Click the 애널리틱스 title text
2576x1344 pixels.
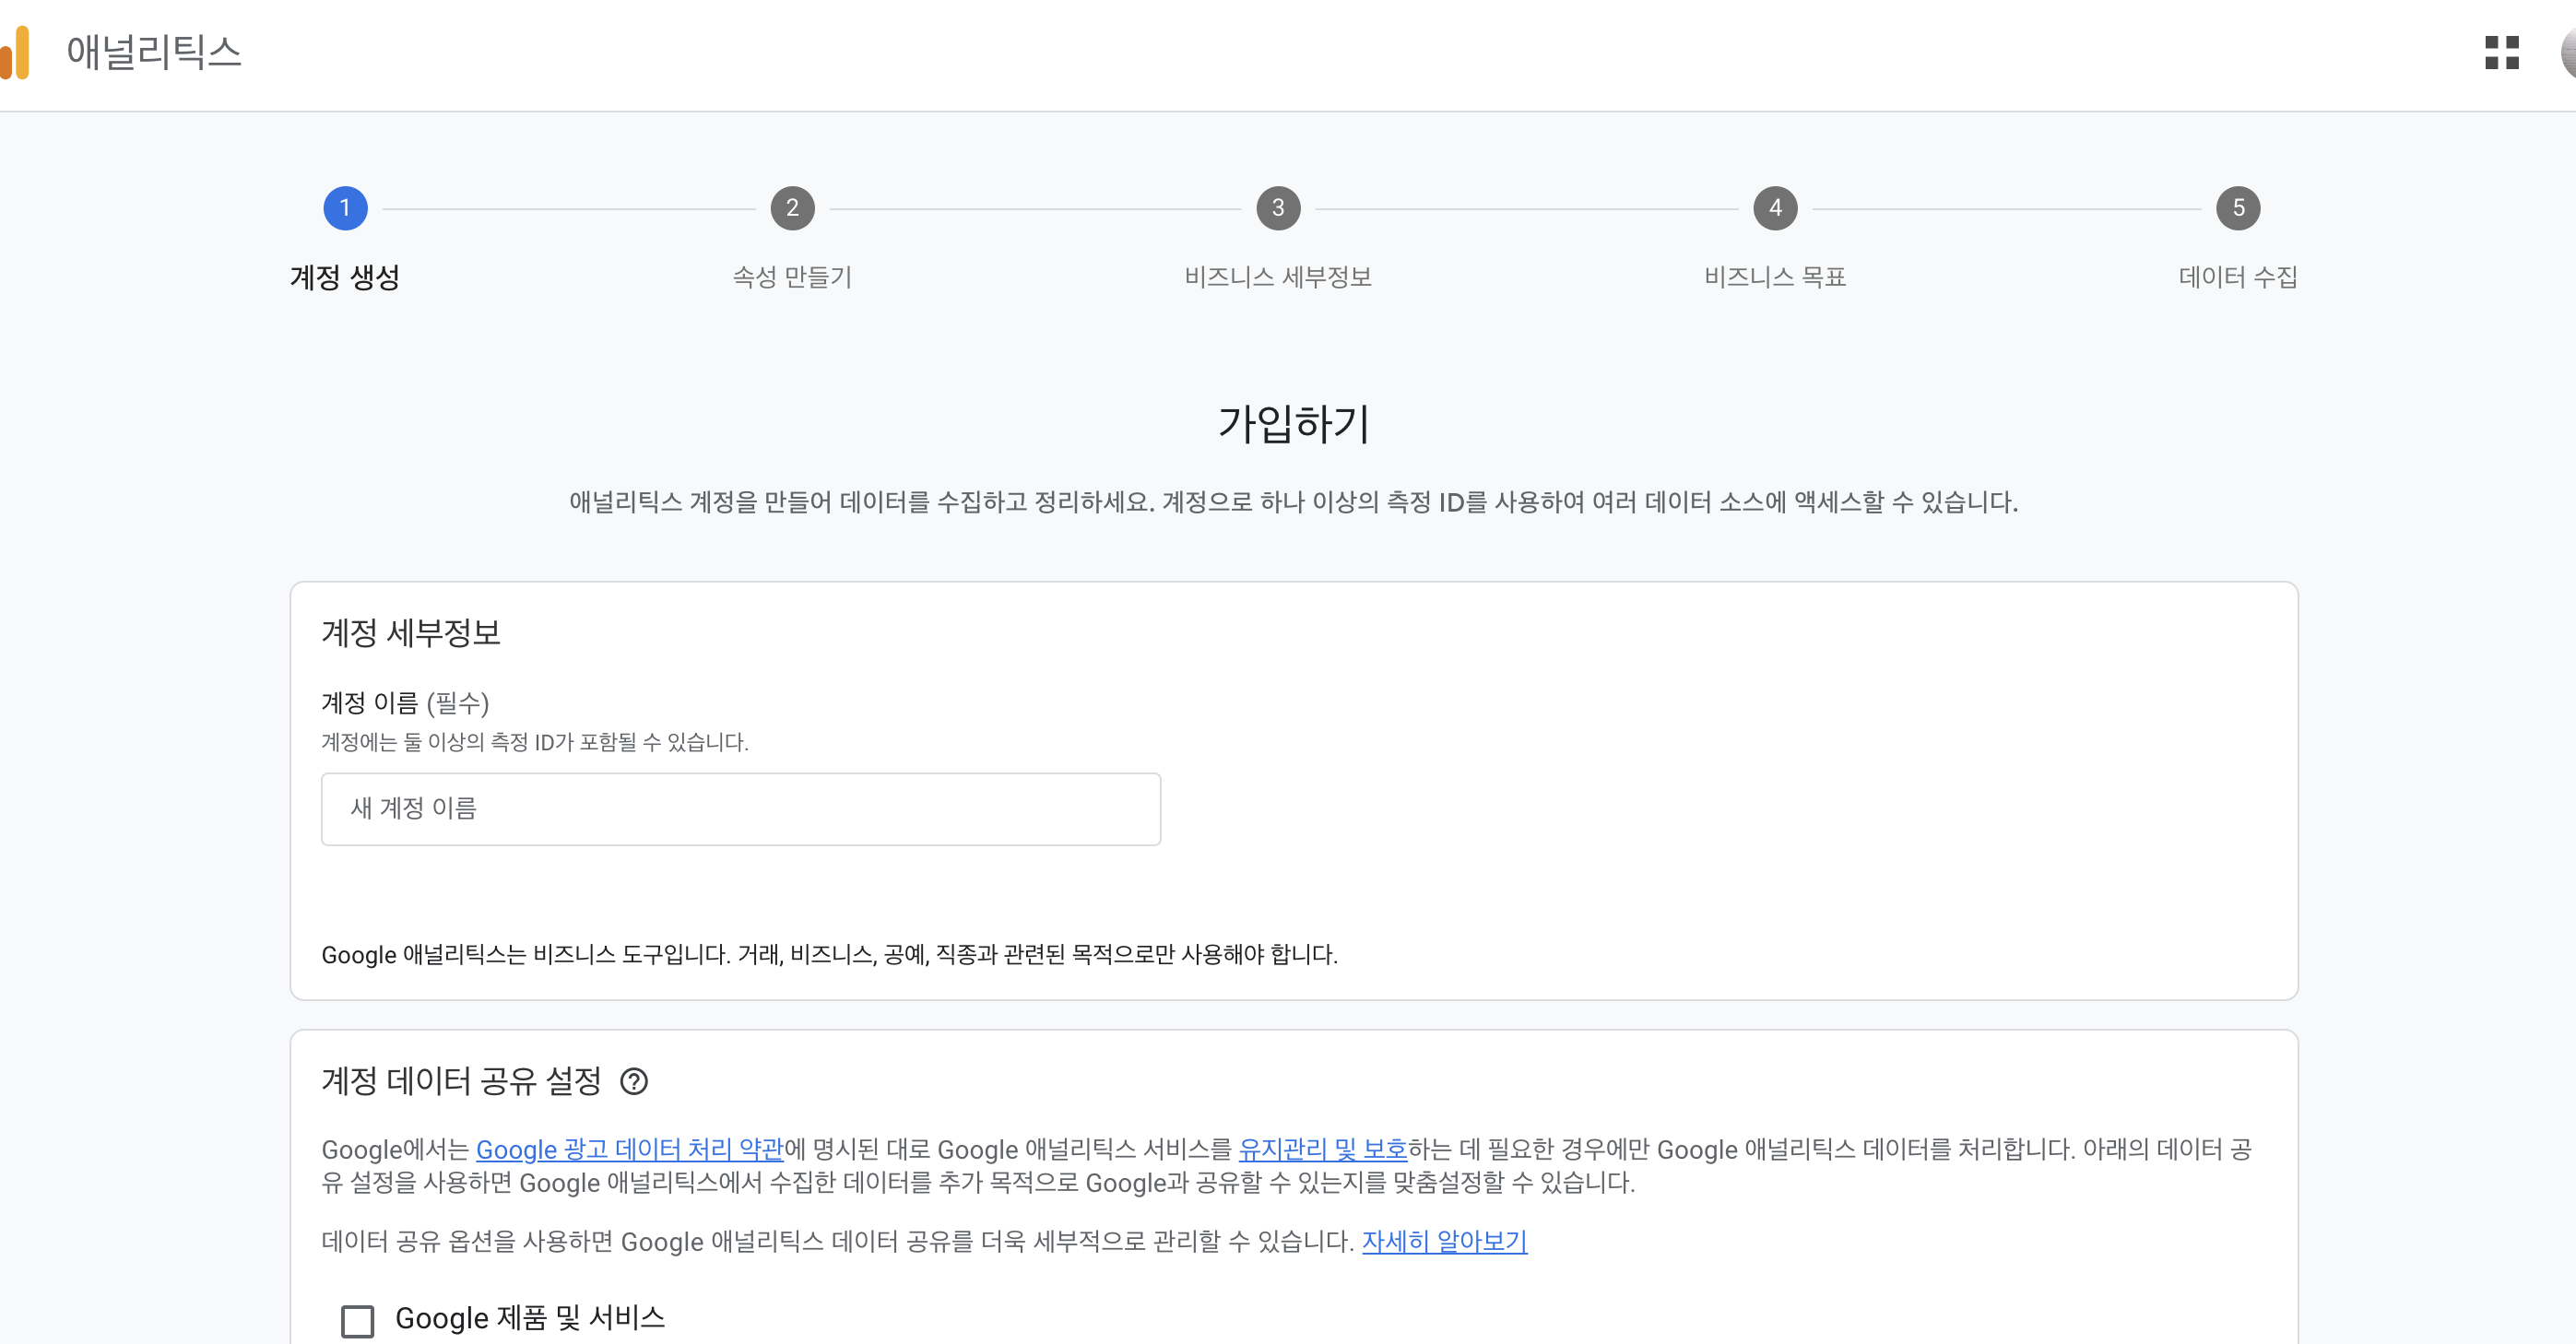[x=154, y=52]
